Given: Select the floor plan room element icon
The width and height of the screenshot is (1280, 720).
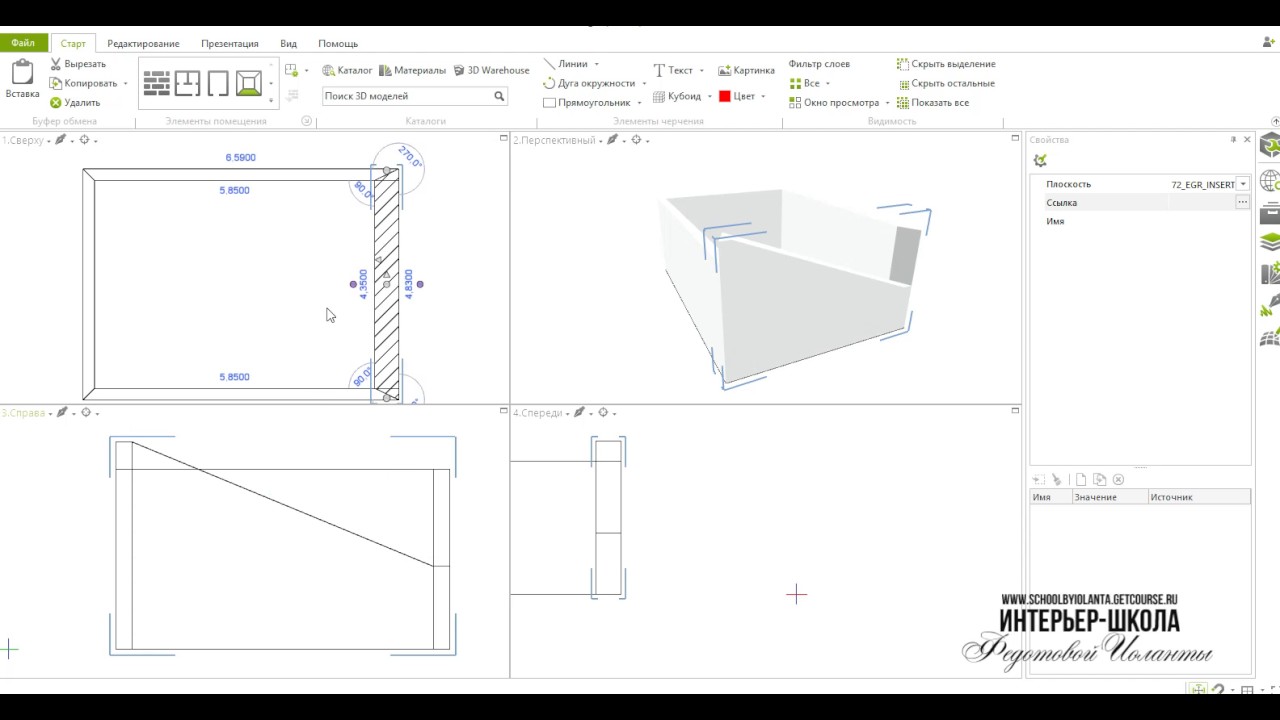Looking at the screenshot, I should [x=187, y=83].
